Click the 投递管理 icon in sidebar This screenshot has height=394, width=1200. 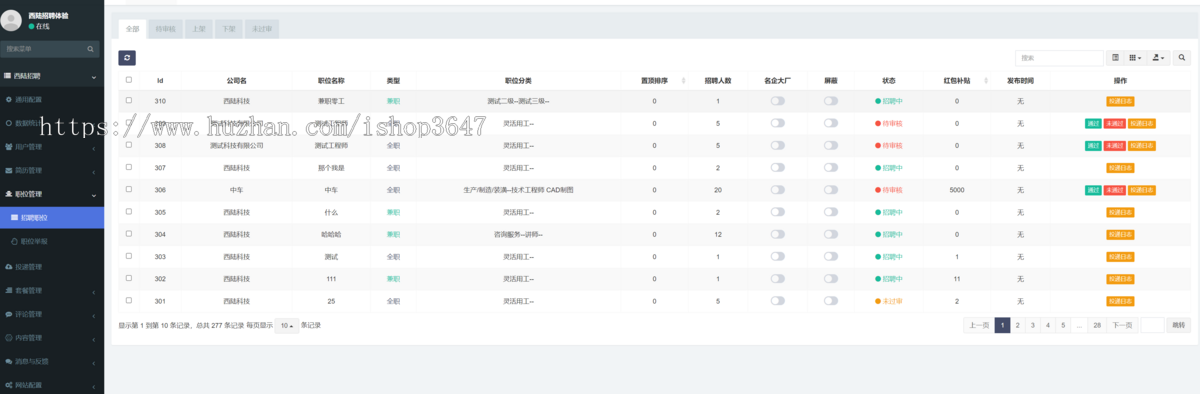(x=9, y=267)
